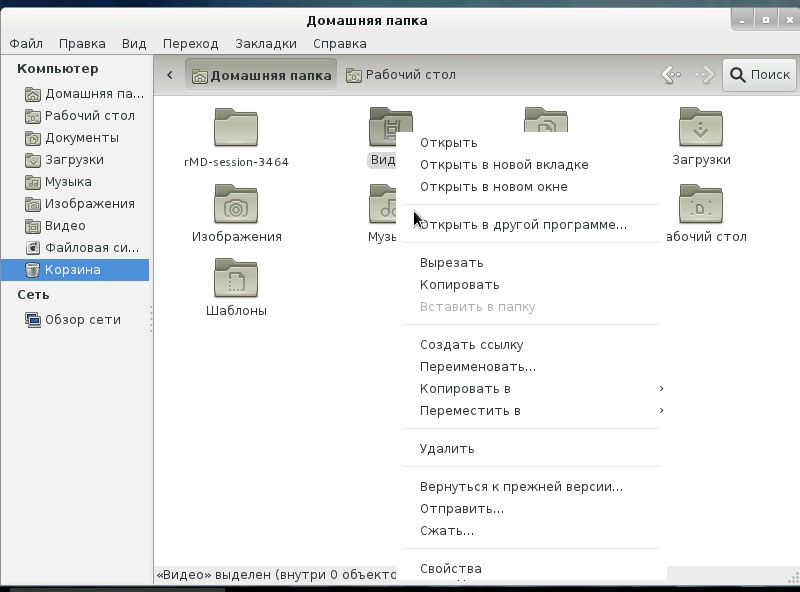Click the Обзор сети network icon

coord(33,320)
